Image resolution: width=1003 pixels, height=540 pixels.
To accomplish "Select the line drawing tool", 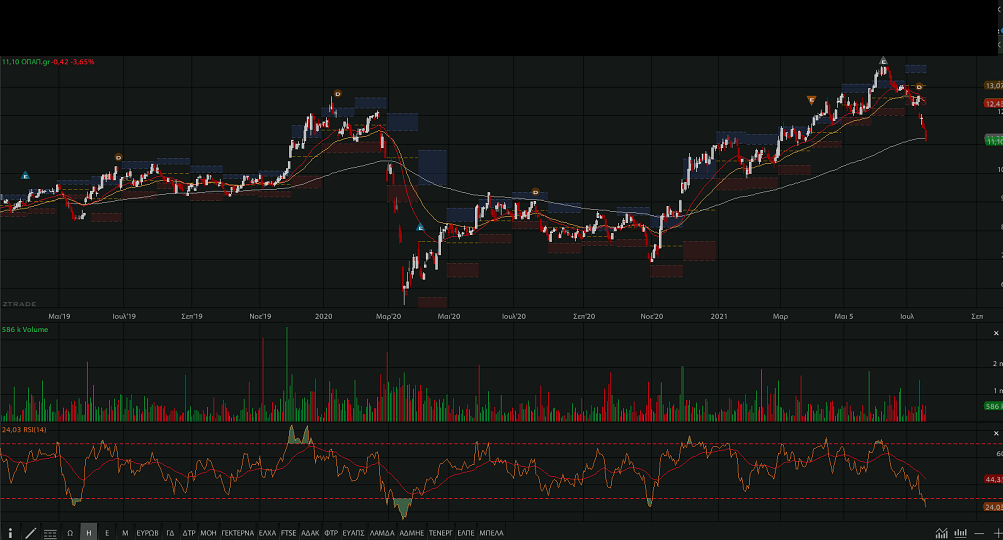I will (30, 533).
